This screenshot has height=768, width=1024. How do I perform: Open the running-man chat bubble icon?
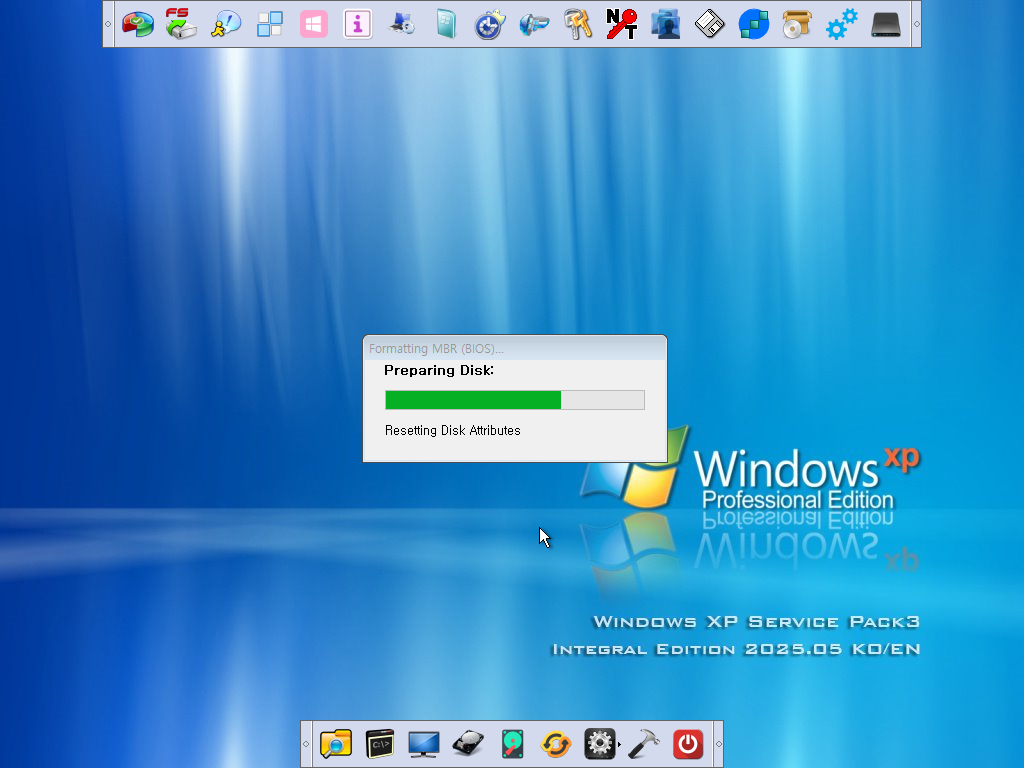pyautogui.click(x=226, y=24)
